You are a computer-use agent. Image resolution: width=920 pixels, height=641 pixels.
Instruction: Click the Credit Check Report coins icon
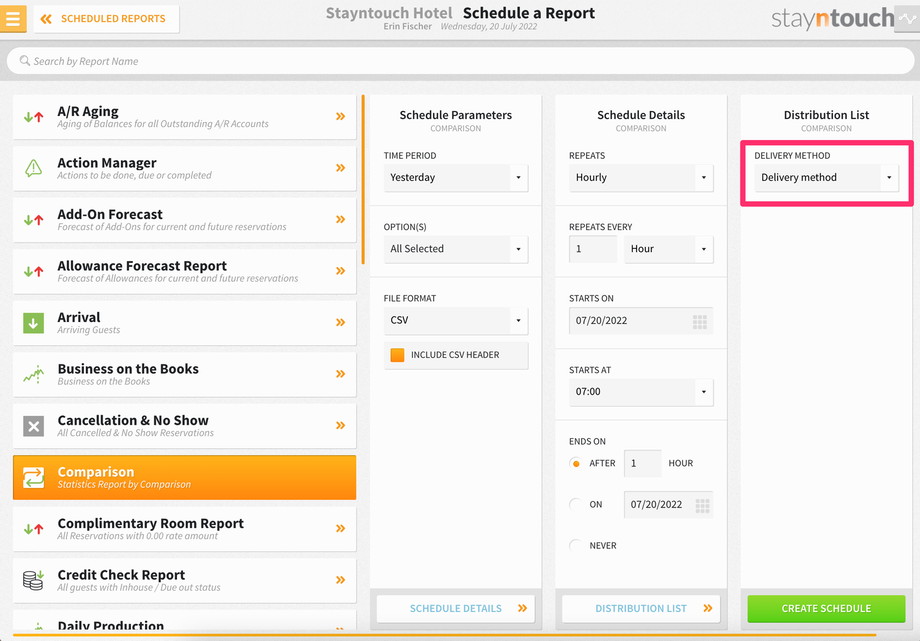pyautogui.click(x=33, y=580)
